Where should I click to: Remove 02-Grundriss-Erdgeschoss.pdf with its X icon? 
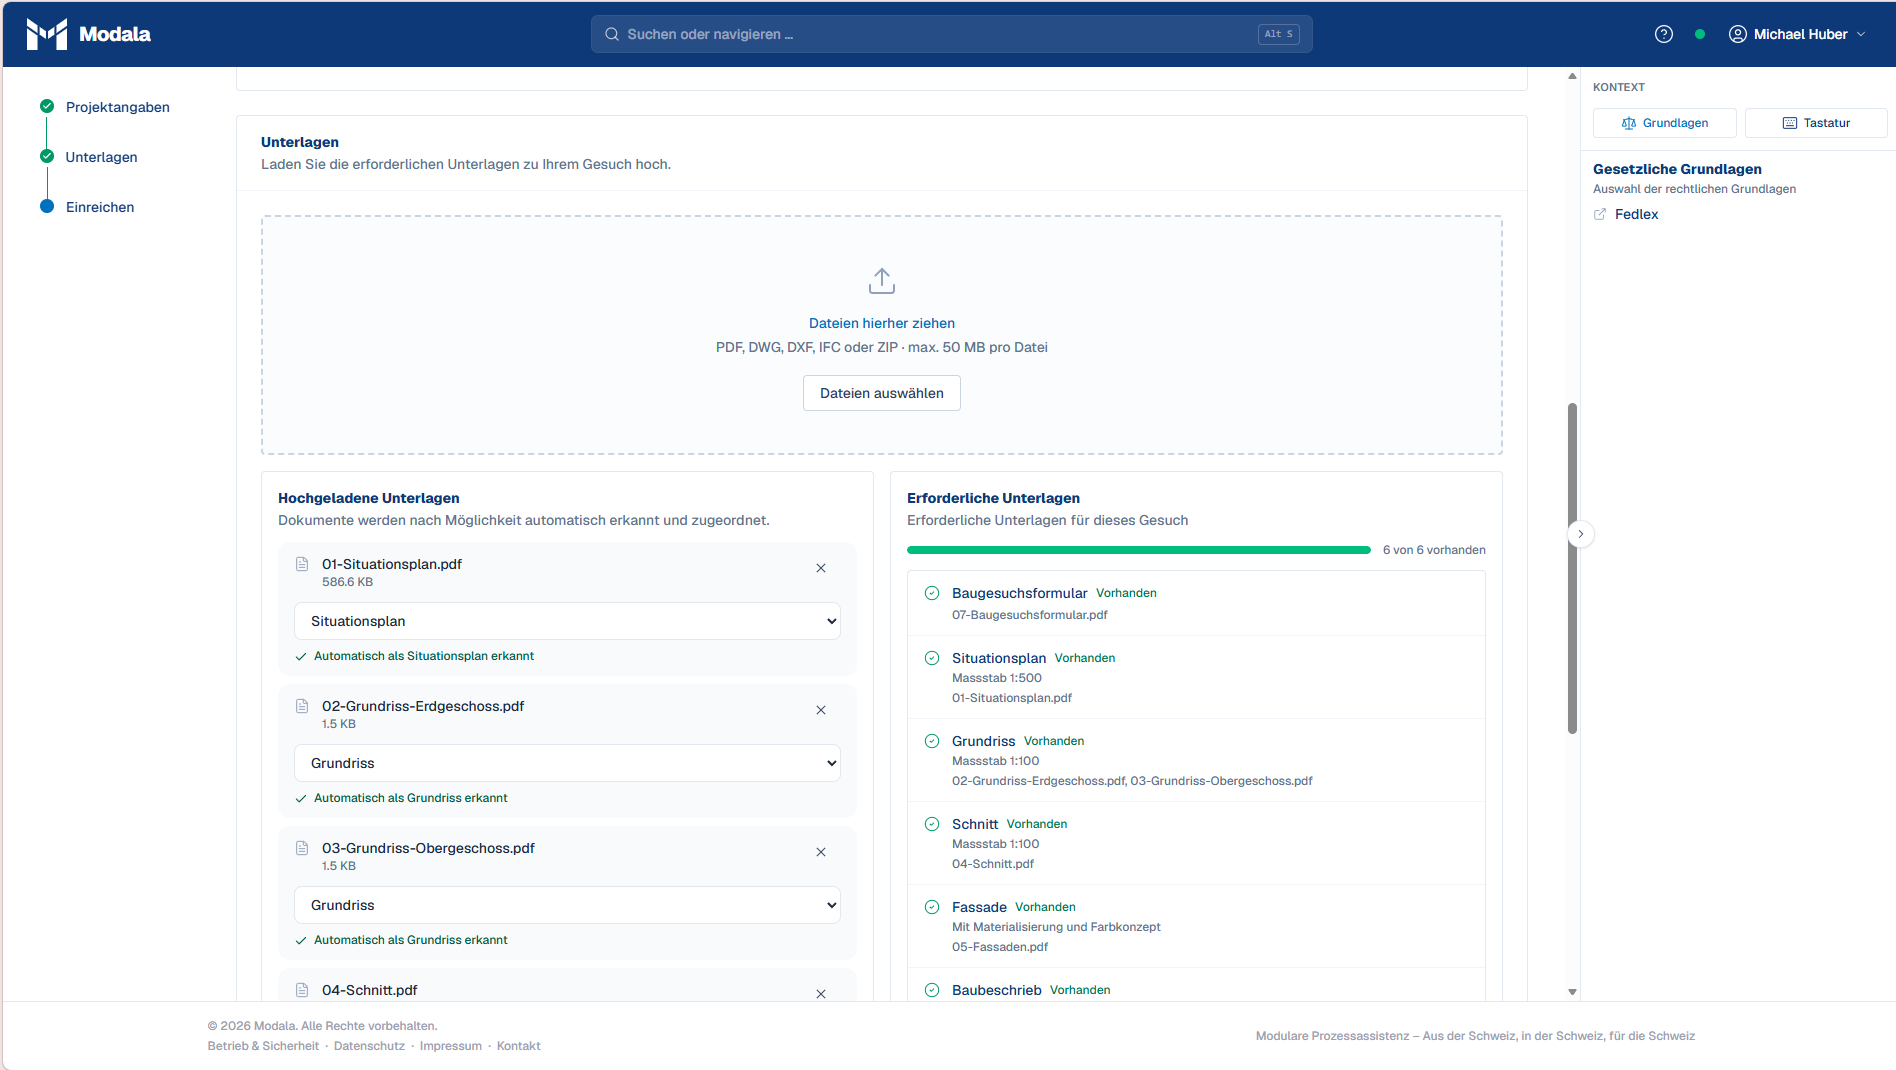821,710
